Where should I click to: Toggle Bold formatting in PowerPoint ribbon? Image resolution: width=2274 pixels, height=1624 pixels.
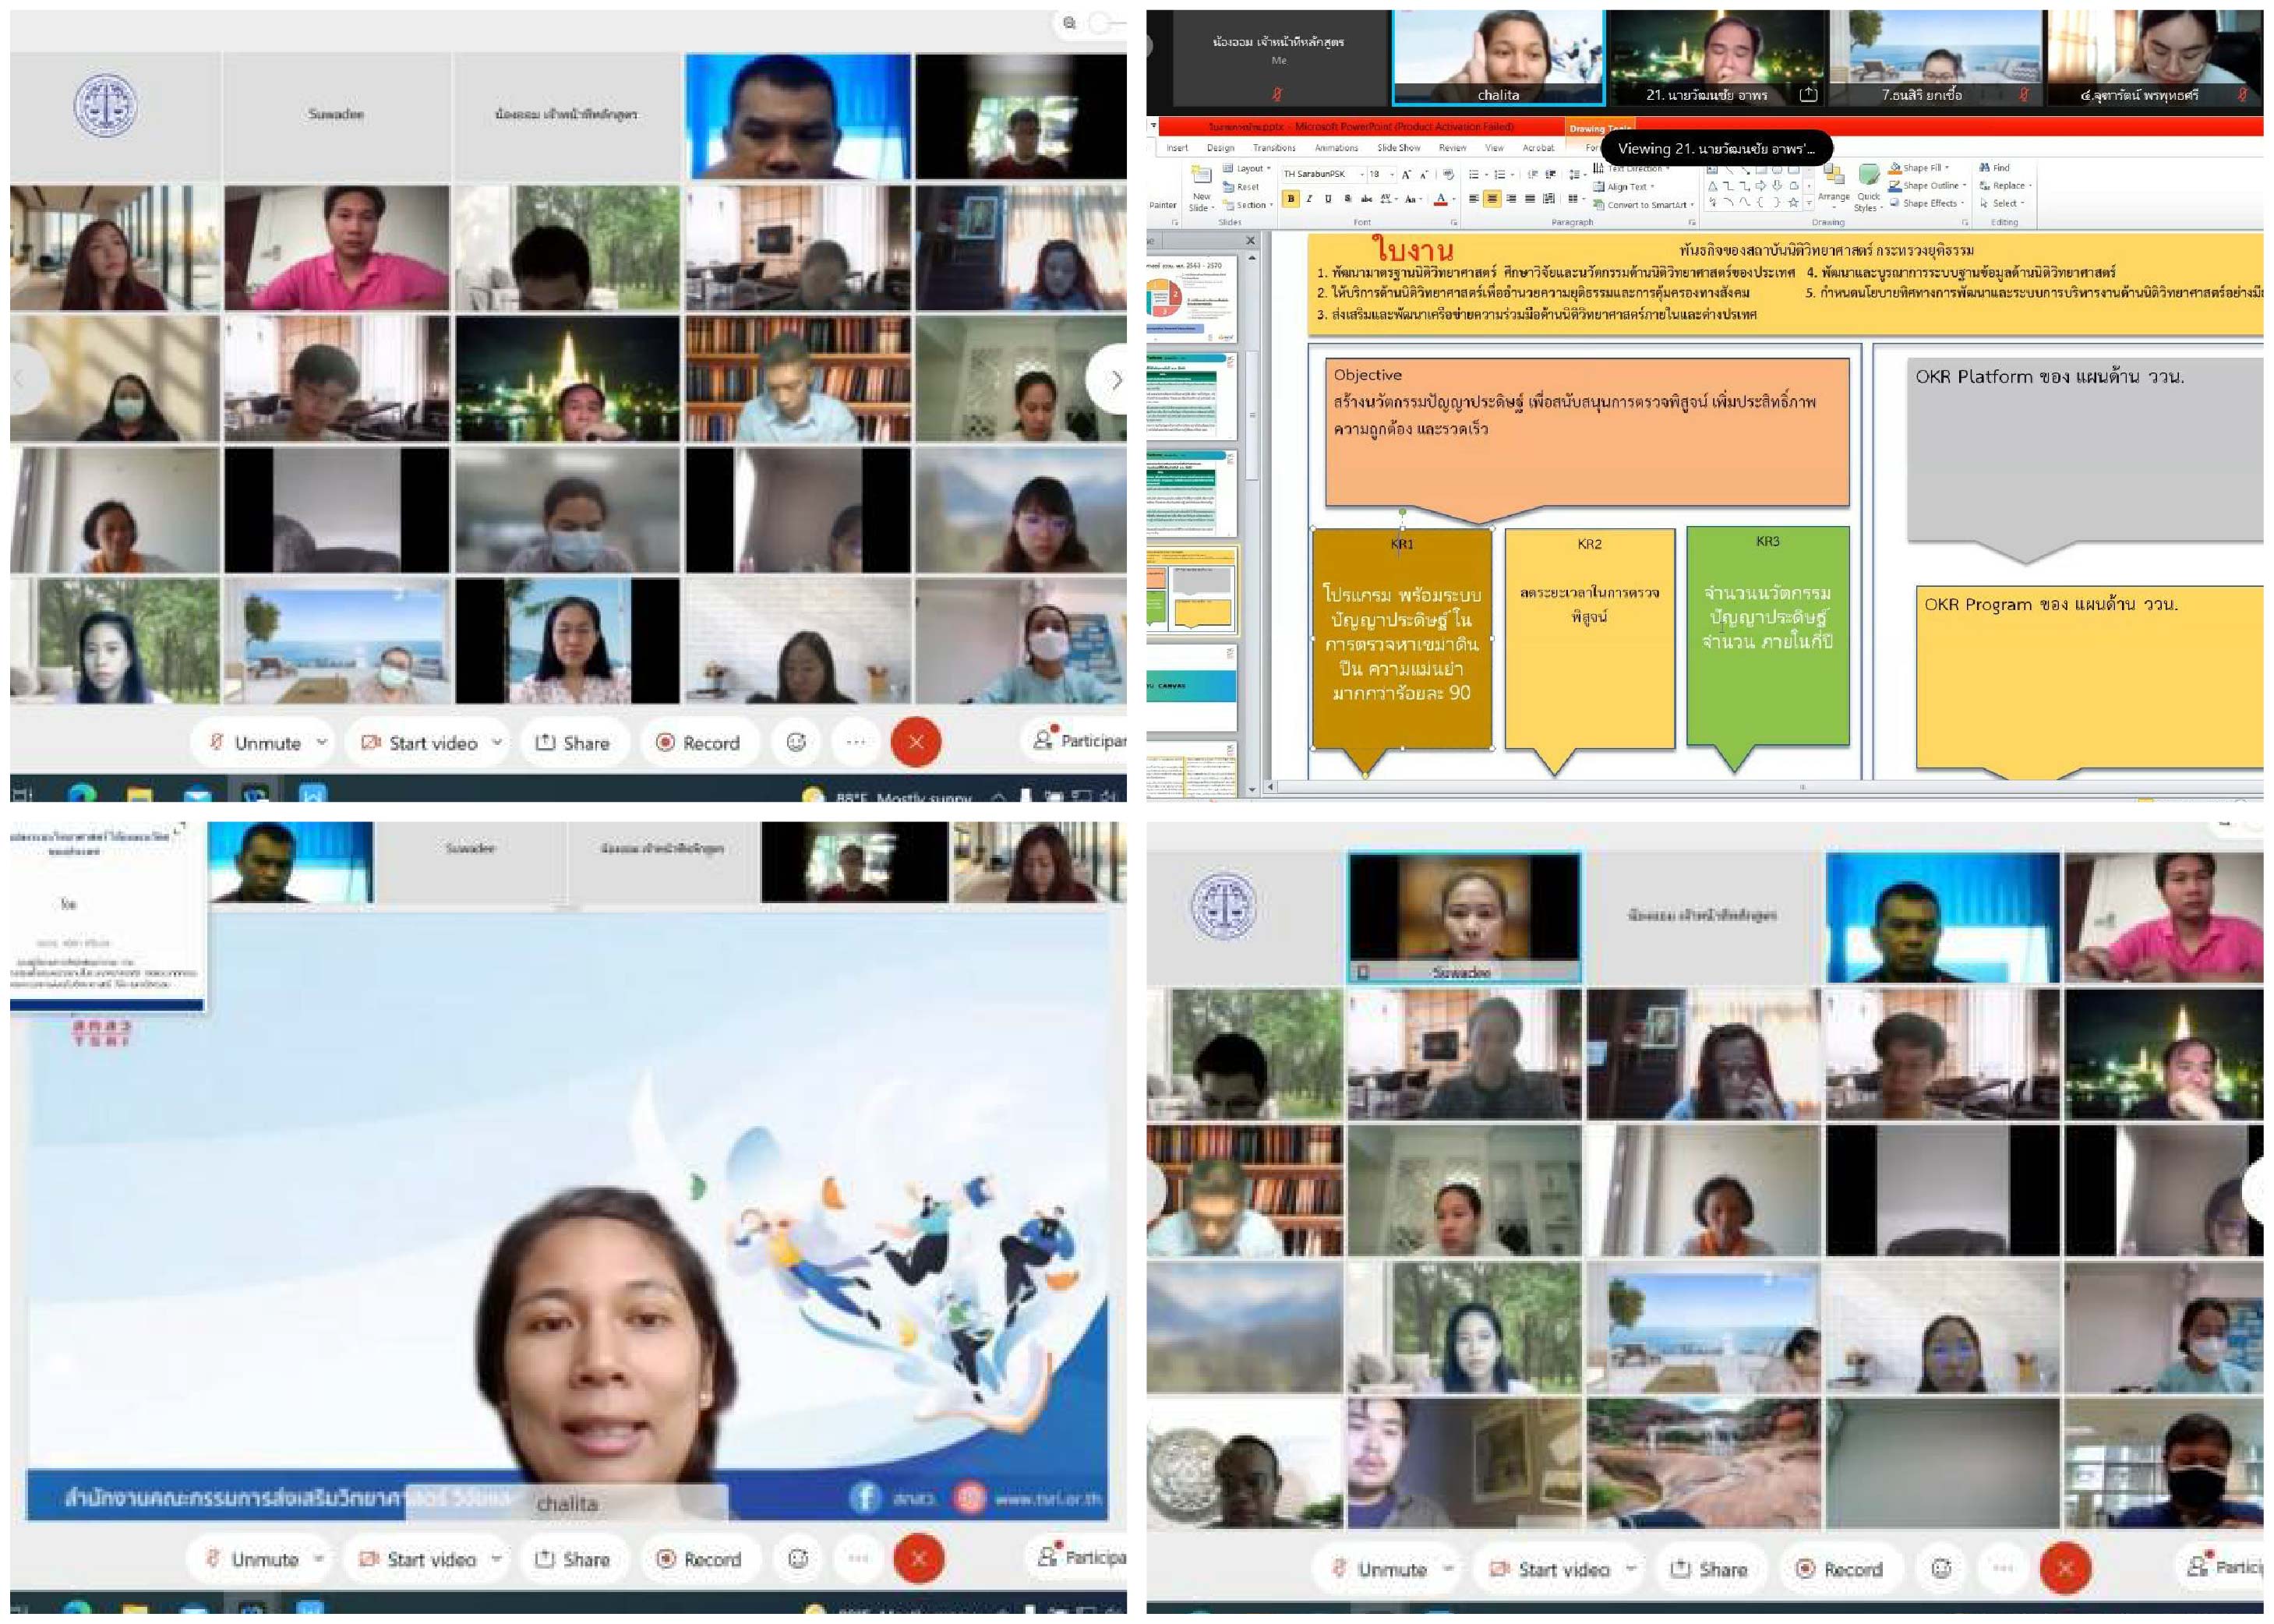(x=1291, y=199)
